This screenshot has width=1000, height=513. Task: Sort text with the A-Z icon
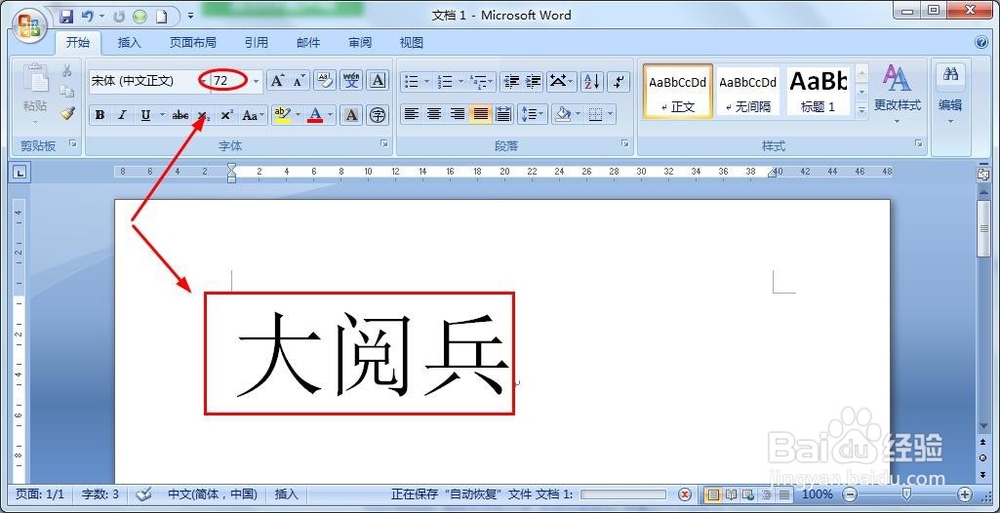(x=592, y=81)
